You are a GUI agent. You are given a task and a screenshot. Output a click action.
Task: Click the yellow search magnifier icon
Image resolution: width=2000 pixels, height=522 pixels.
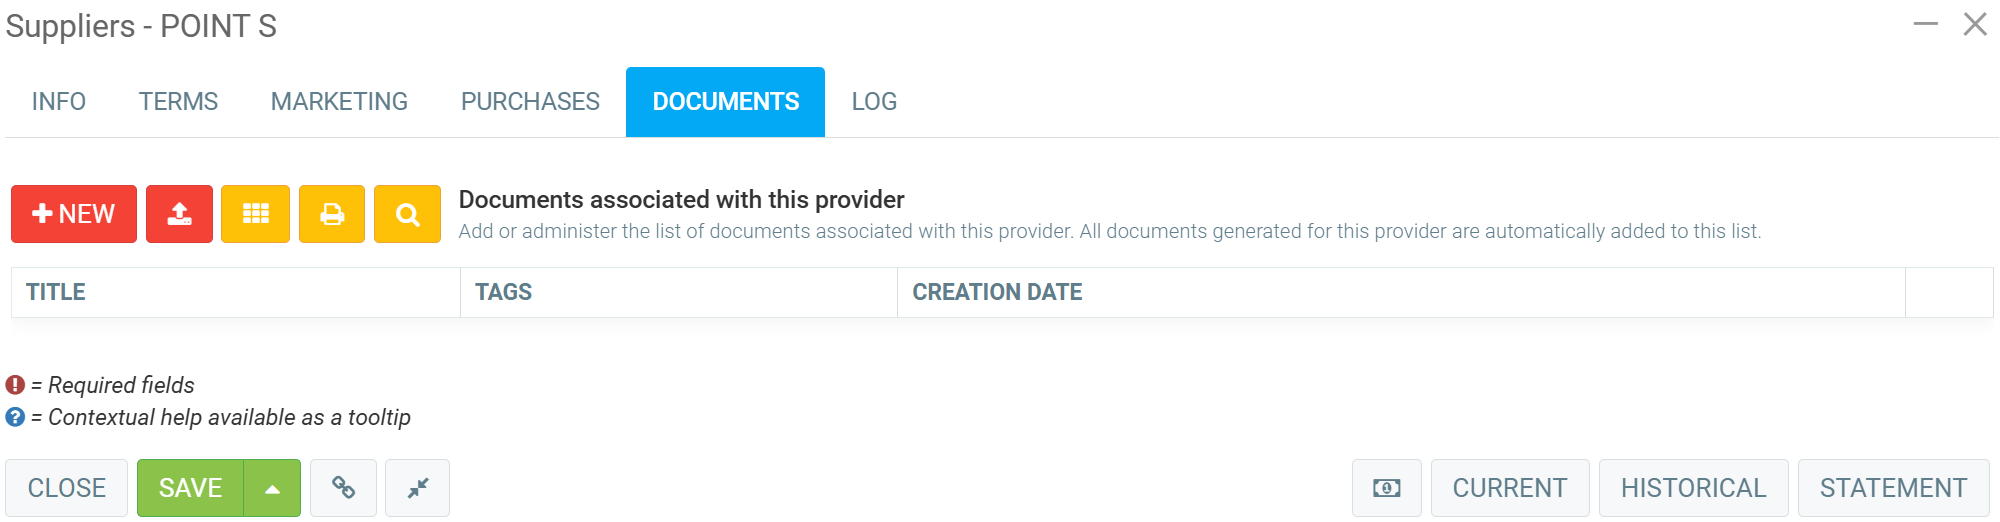tap(407, 214)
